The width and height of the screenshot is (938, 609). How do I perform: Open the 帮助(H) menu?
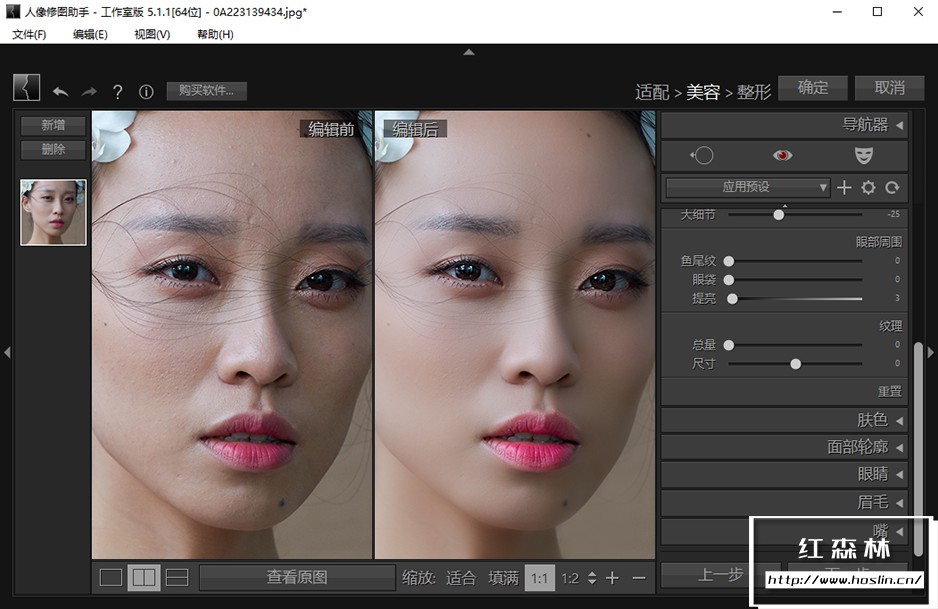tap(215, 34)
